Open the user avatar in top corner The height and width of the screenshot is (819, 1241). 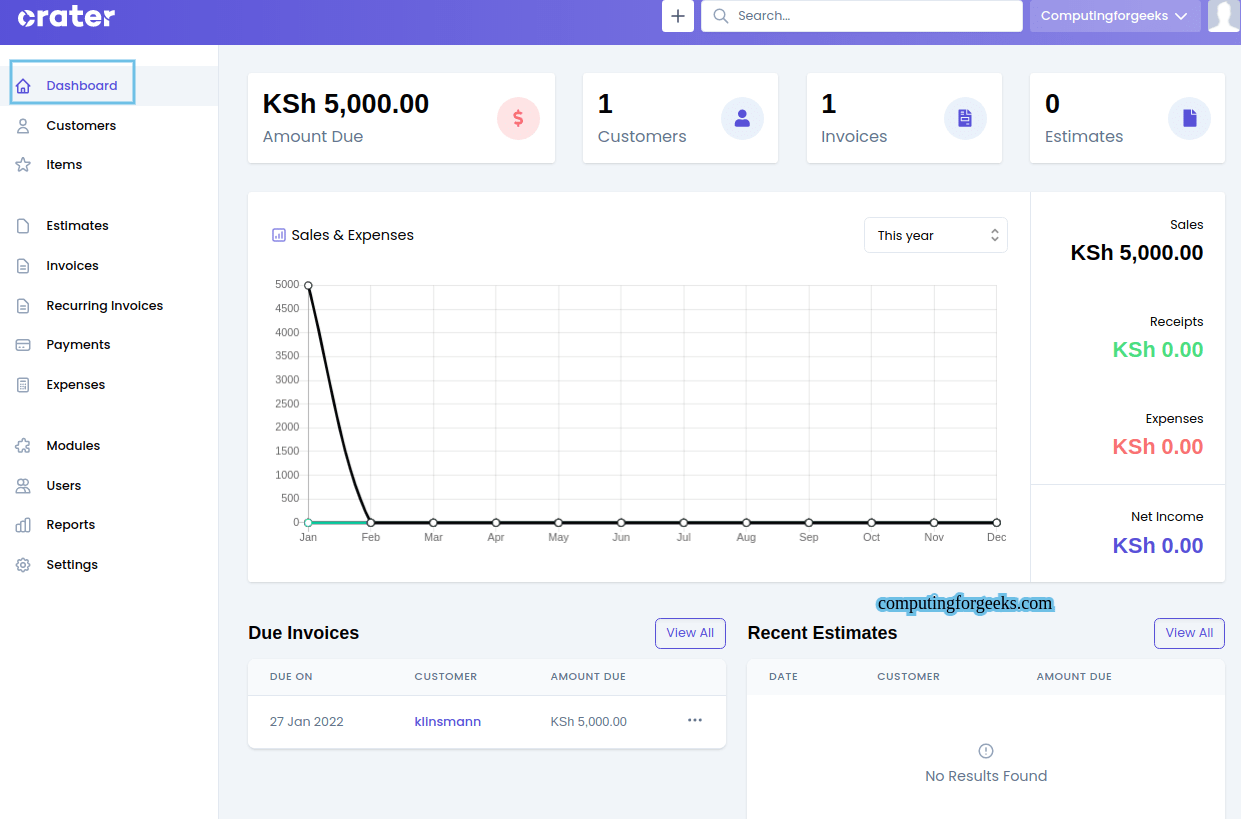(x=1224, y=16)
